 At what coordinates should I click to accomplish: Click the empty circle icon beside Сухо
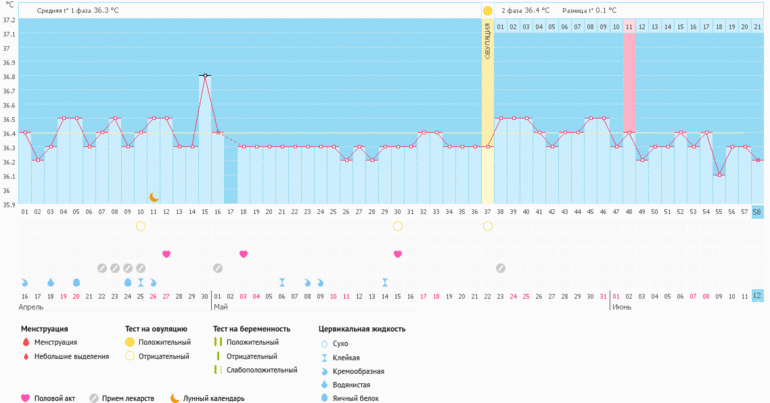pos(323,342)
